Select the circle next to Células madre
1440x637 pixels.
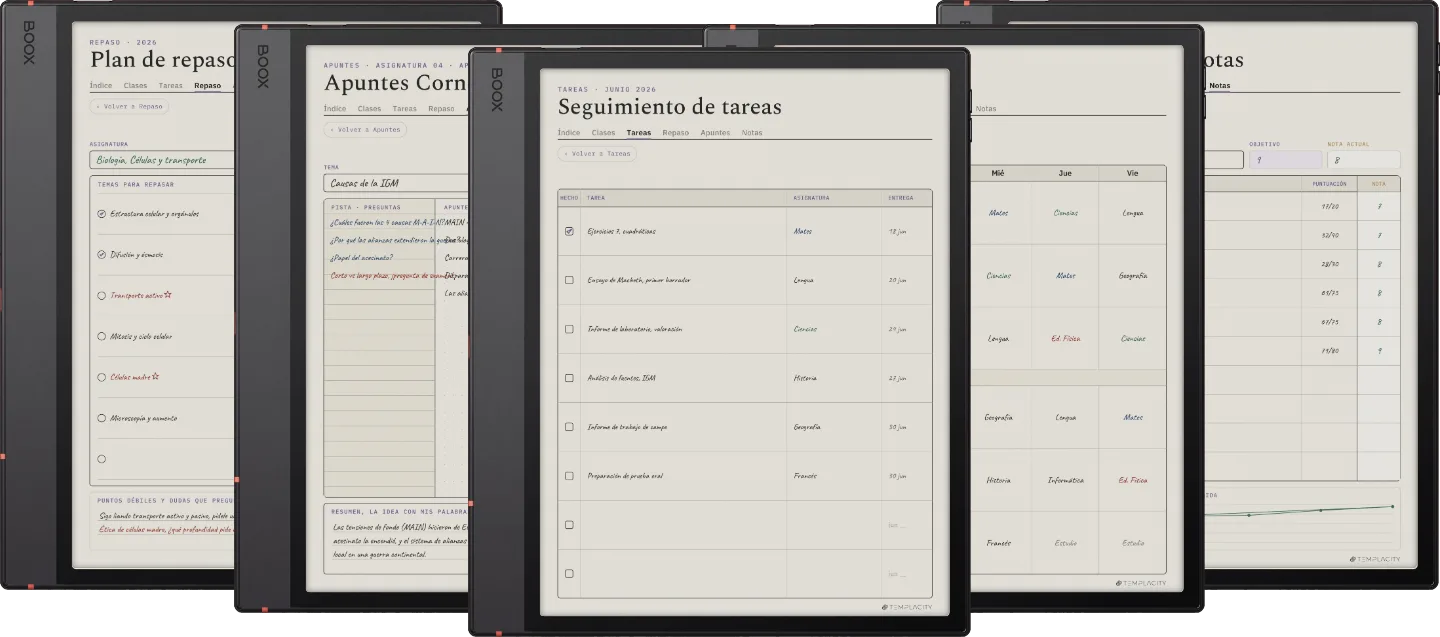coord(101,377)
